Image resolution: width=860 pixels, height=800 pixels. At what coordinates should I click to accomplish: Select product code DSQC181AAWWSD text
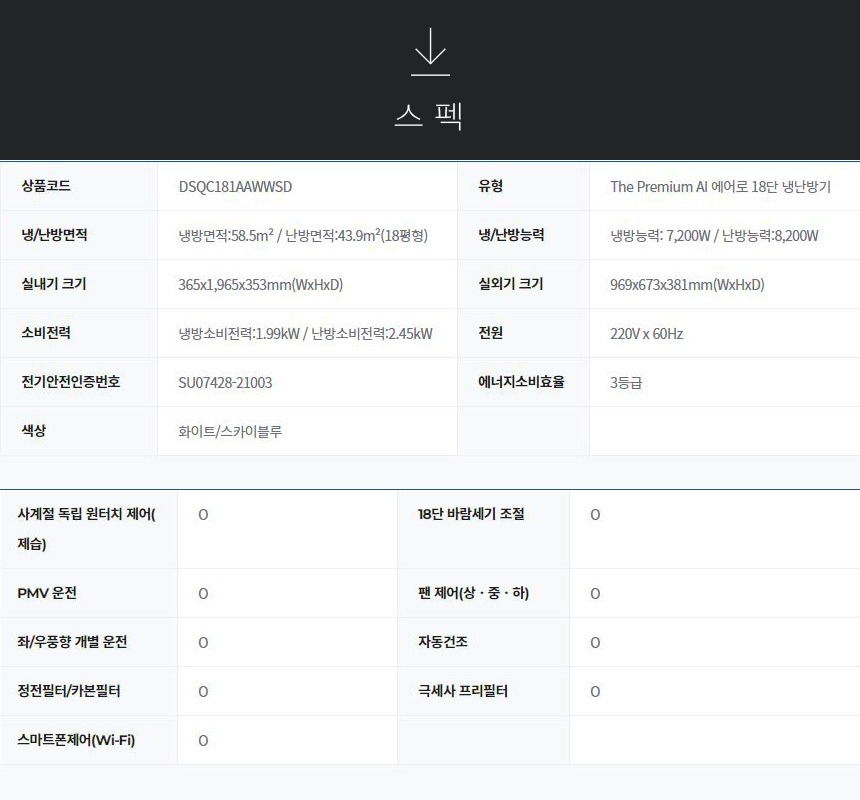(x=235, y=187)
